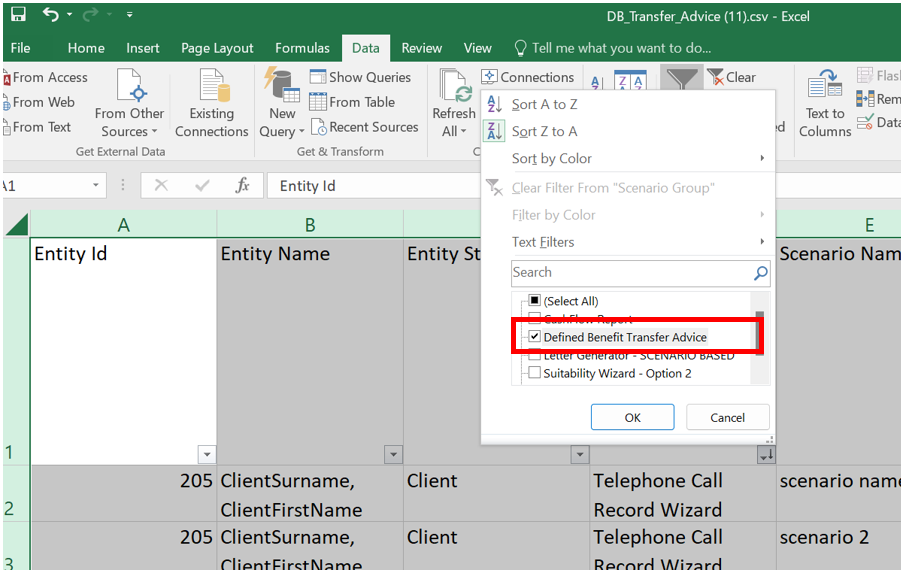Viewport: 901px width, 571px height.
Task: Open the File menu
Action: pos(20,48)
